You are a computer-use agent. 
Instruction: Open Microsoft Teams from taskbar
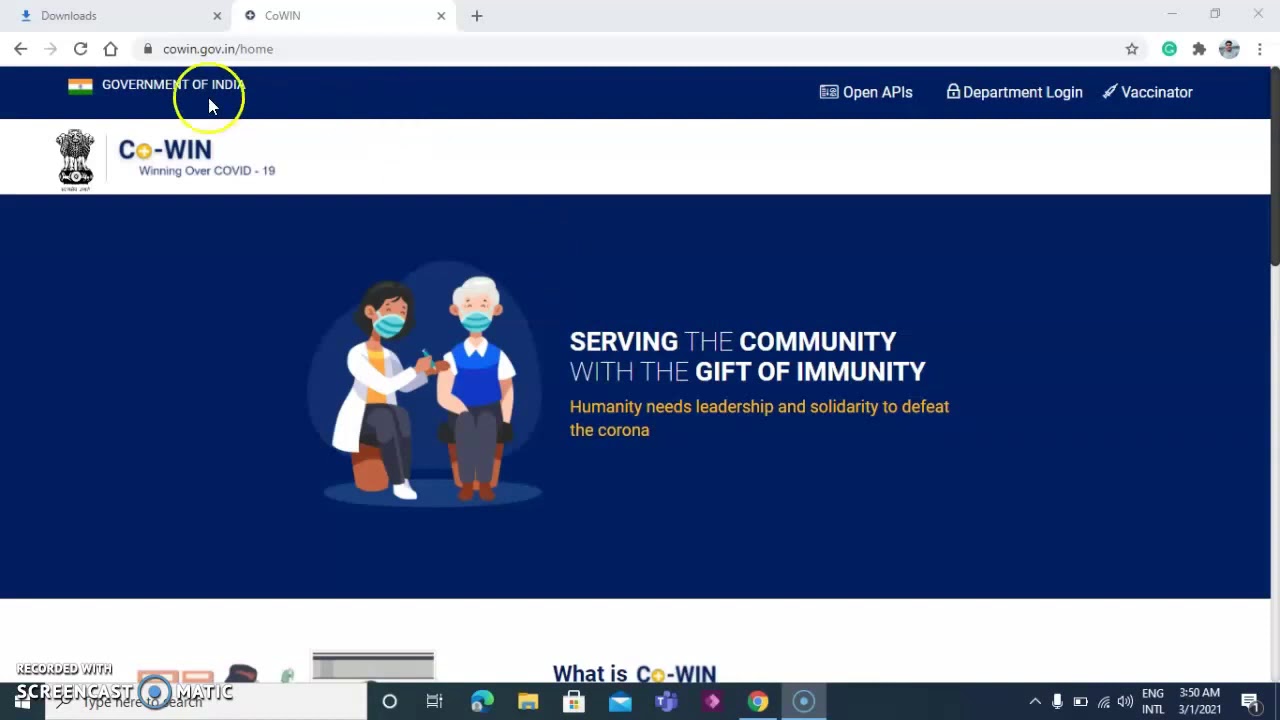pyautogui.click(x=666, y=702)
